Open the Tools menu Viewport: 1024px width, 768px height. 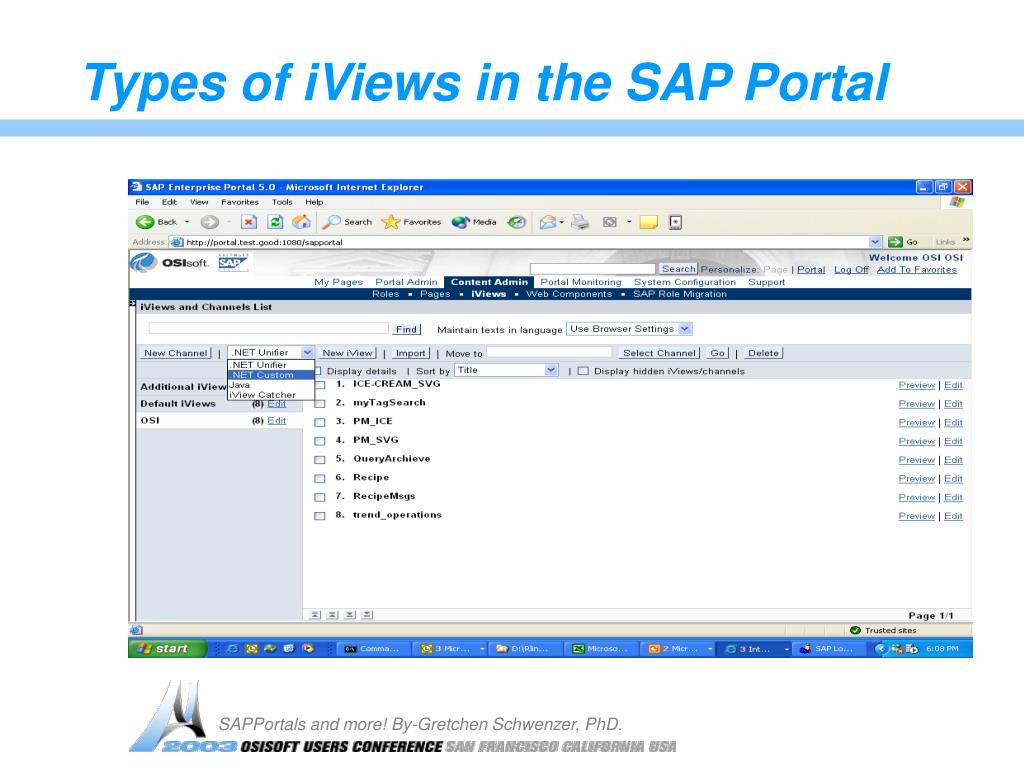282,202
